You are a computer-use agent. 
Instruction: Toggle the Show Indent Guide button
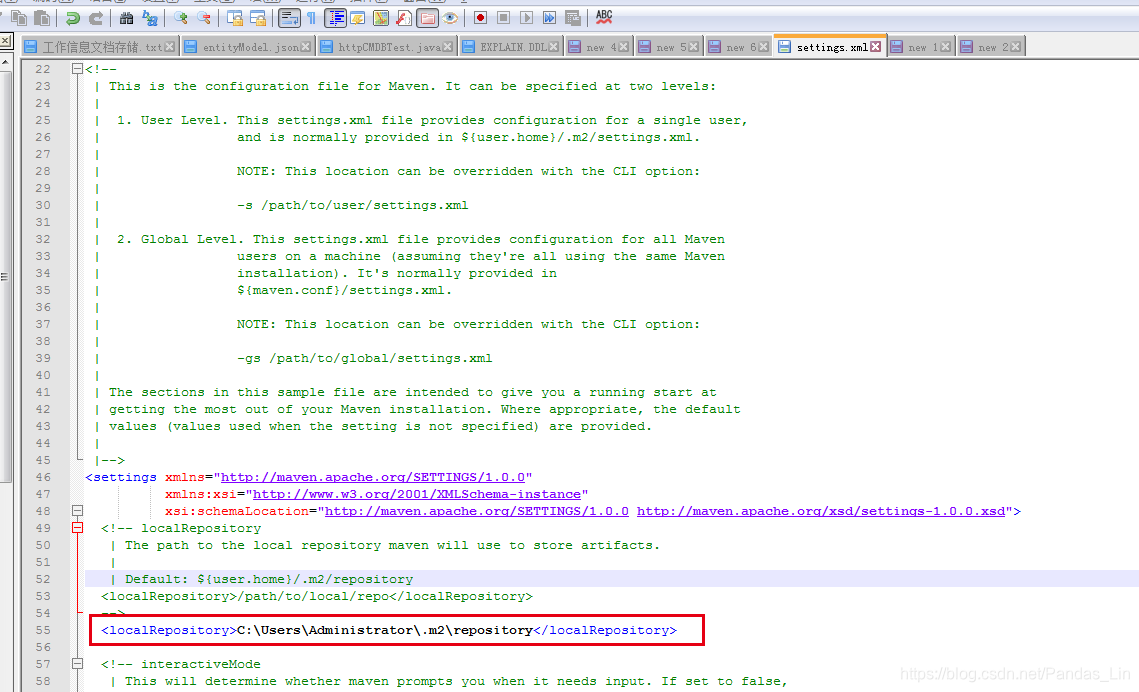click(x=336, y=18)
